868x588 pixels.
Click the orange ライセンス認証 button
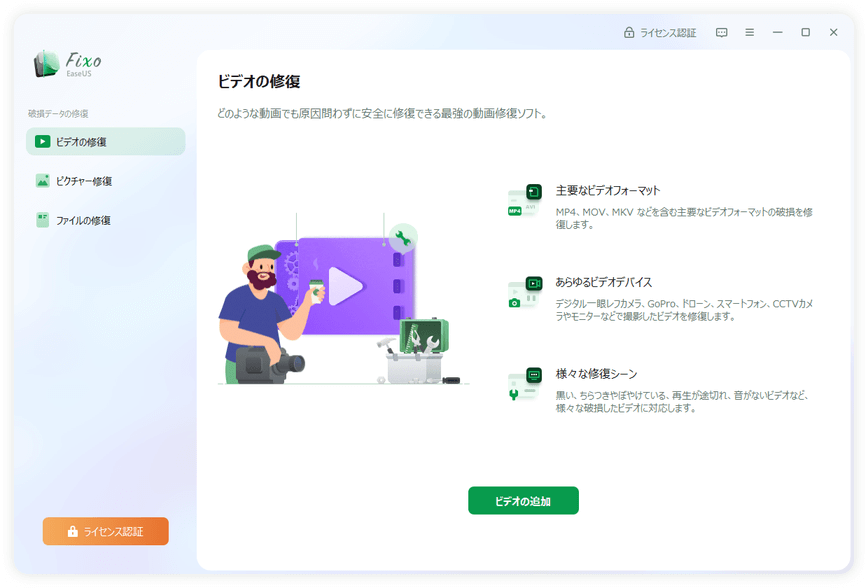coord(105,531)
